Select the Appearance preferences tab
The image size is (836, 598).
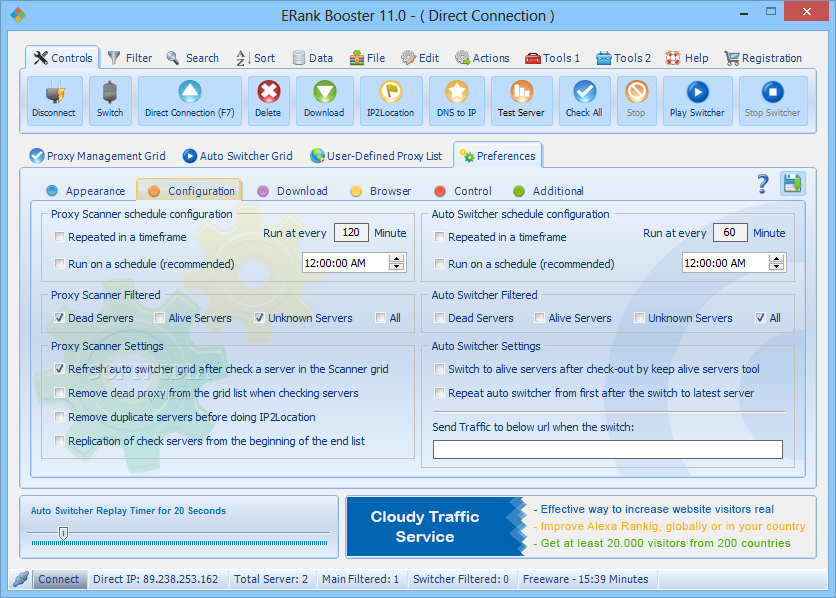coord(85,191)
